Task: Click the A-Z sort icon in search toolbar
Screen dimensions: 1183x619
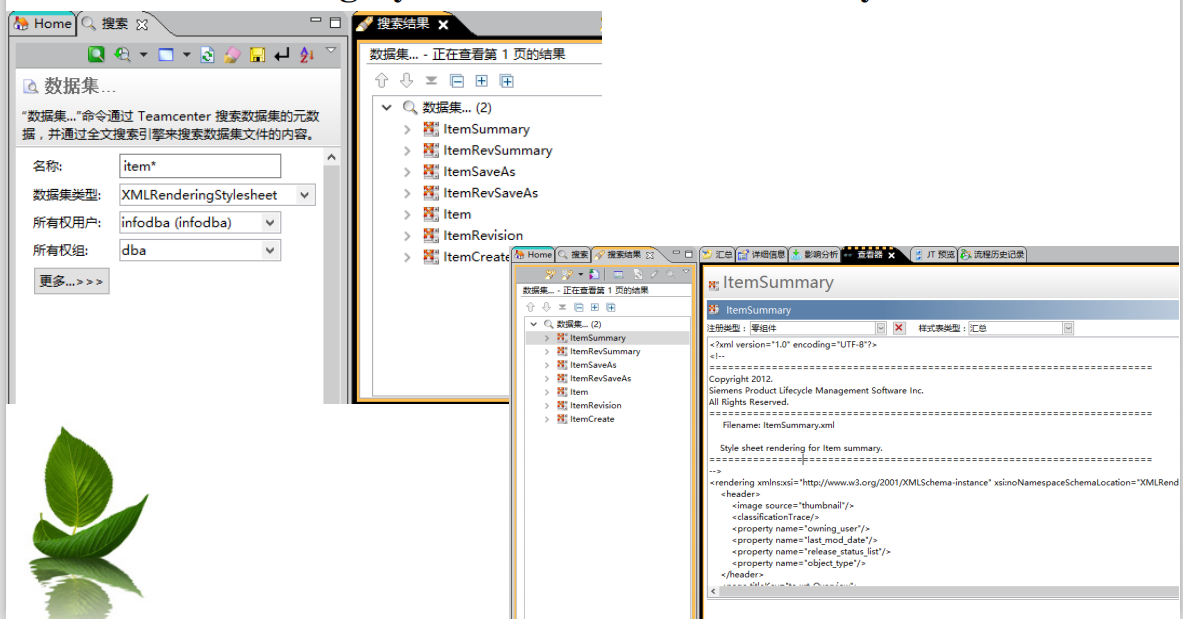Action: (307, 55)
